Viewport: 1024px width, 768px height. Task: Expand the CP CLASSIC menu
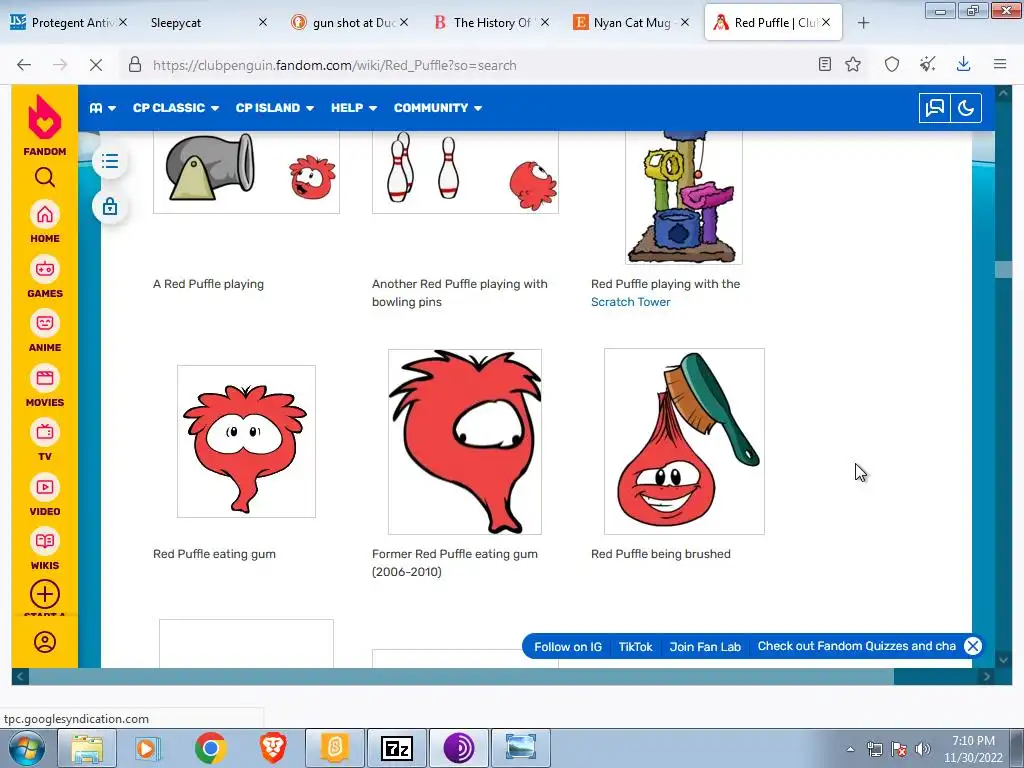click(176, 108)
